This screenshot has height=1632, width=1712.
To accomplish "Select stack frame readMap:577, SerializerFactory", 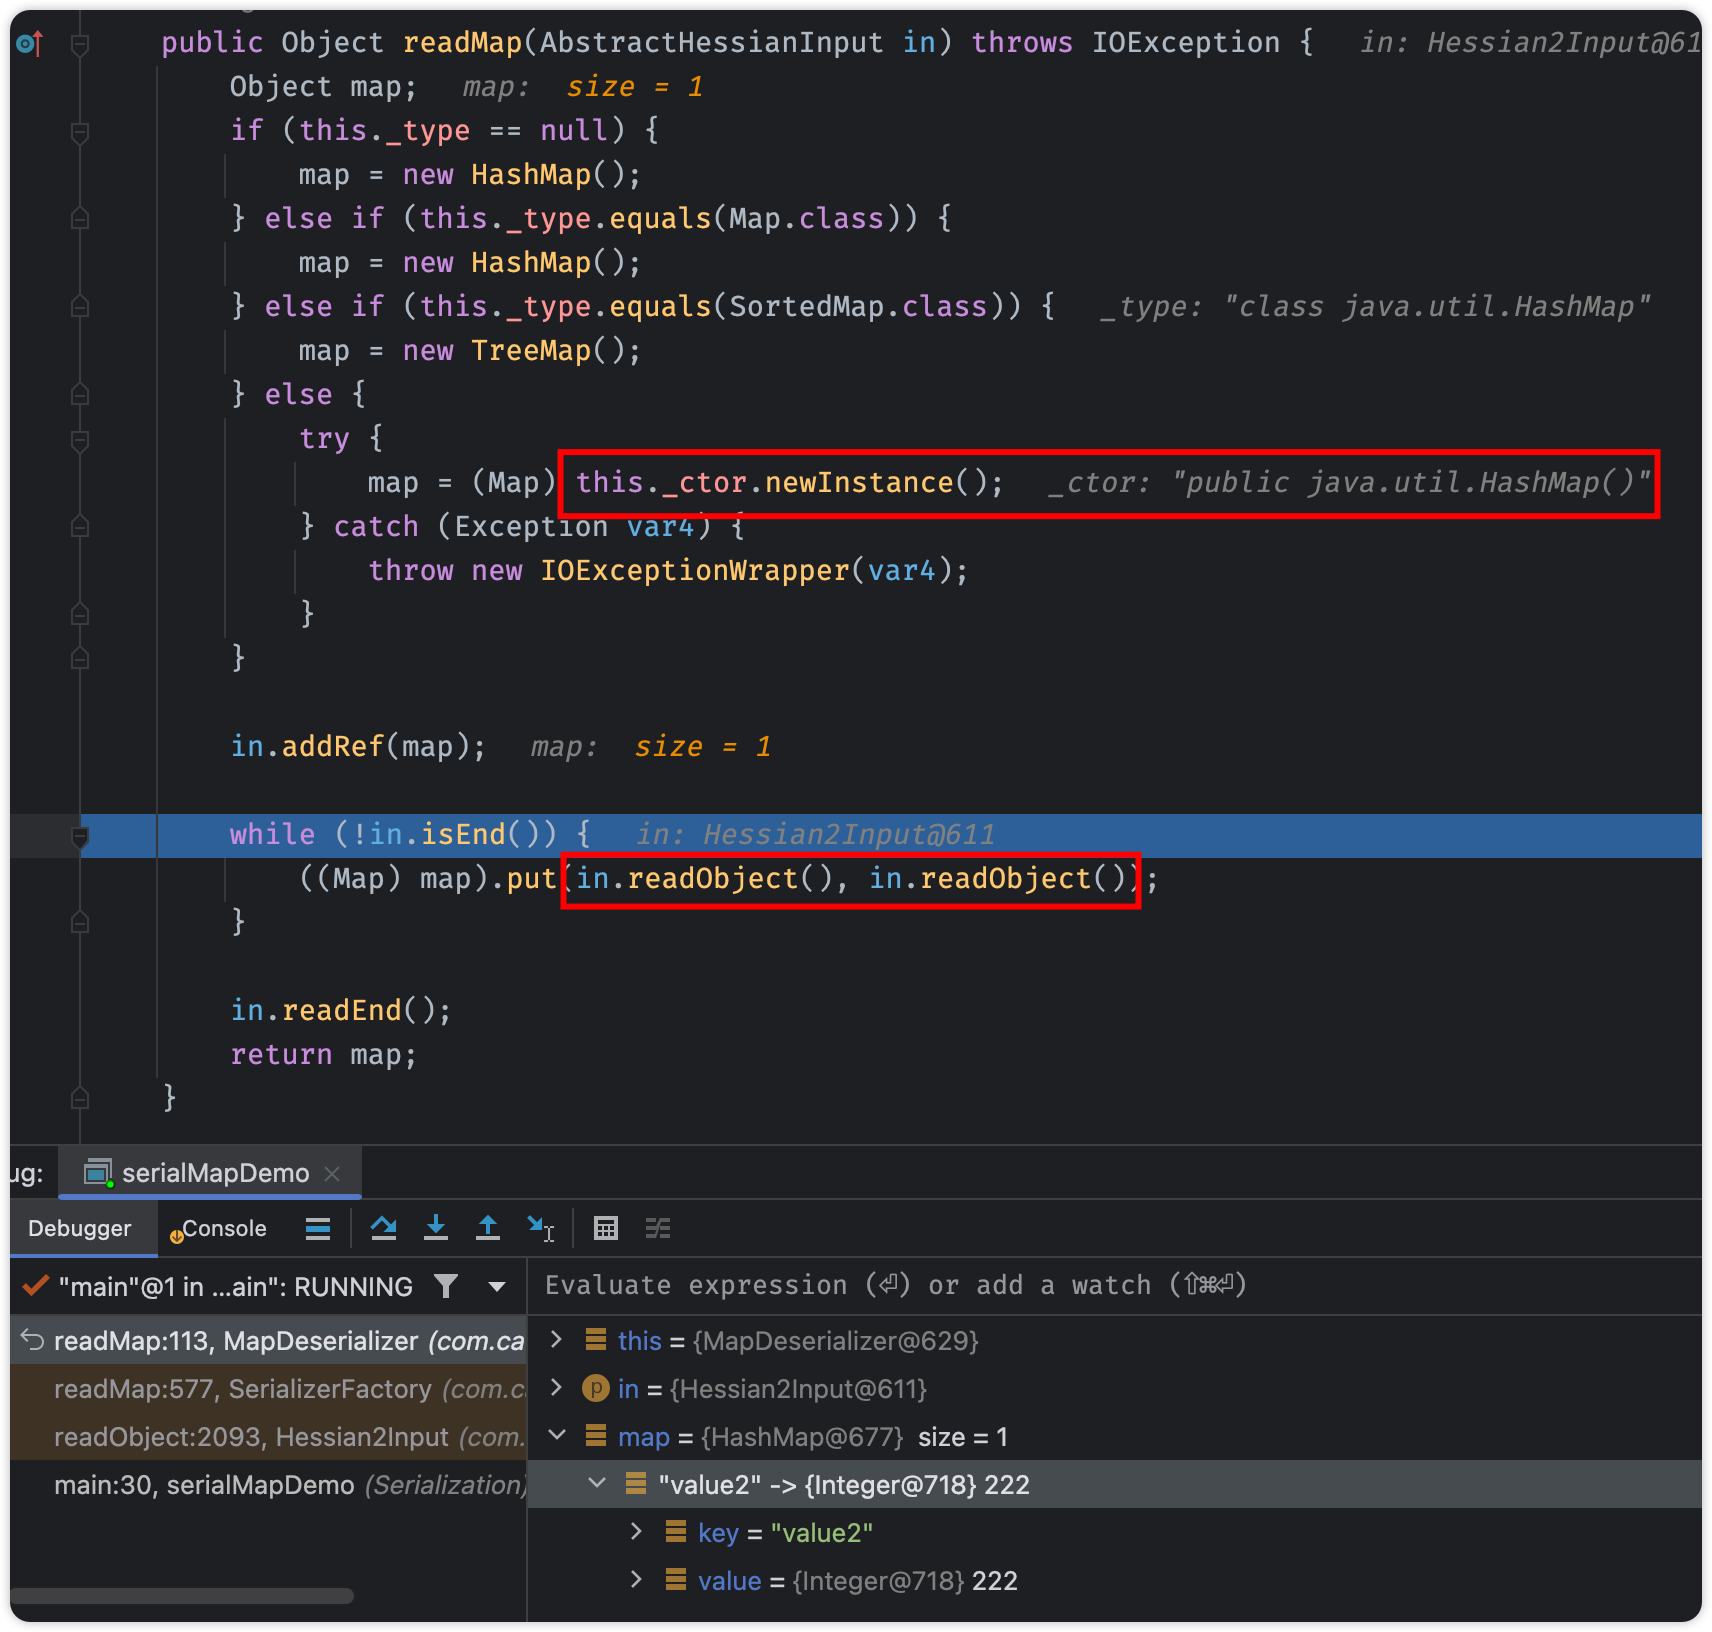I will [268, 1388].
